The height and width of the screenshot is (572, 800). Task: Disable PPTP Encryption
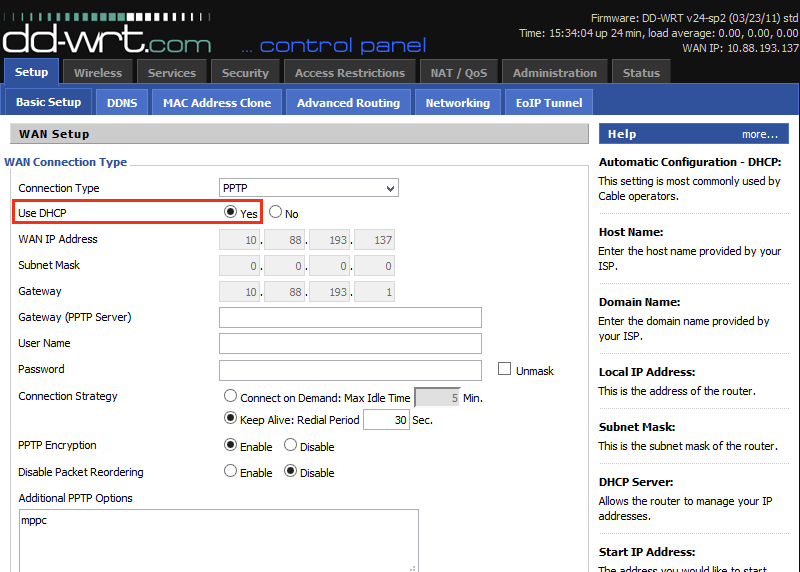pos(291,445)
